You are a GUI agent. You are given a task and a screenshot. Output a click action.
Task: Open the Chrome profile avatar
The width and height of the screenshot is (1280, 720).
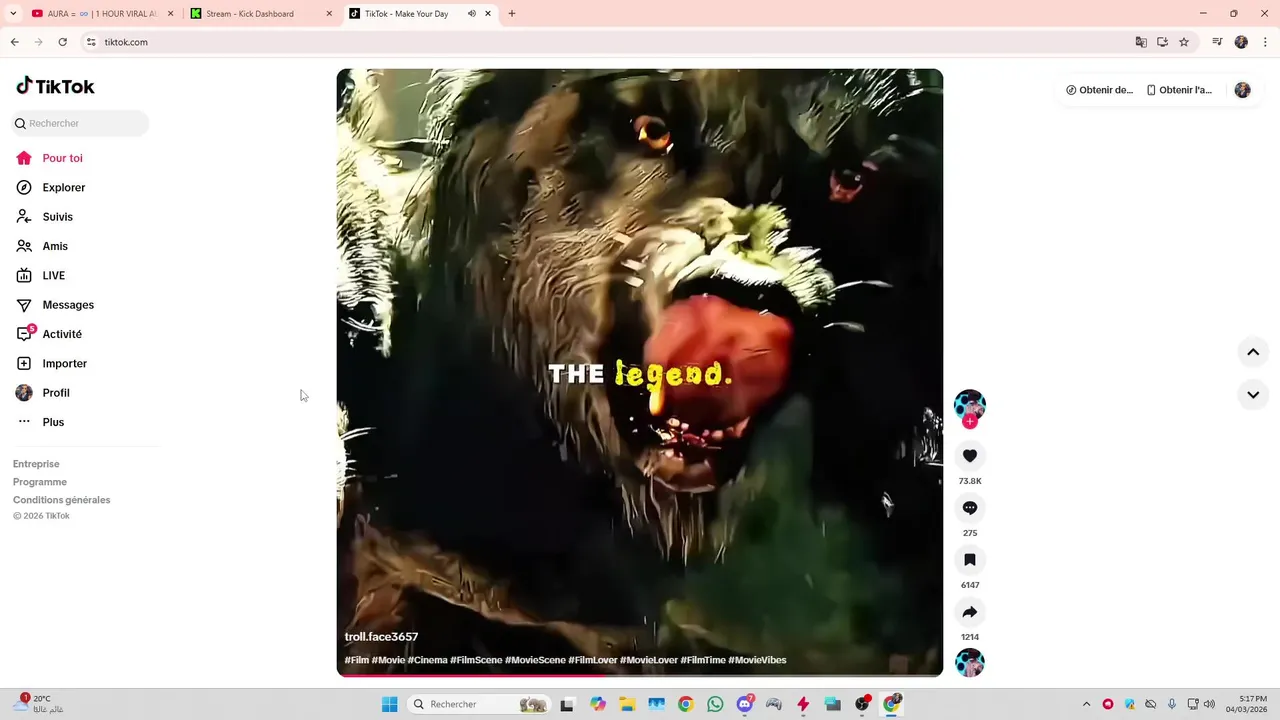(1241, 42)
